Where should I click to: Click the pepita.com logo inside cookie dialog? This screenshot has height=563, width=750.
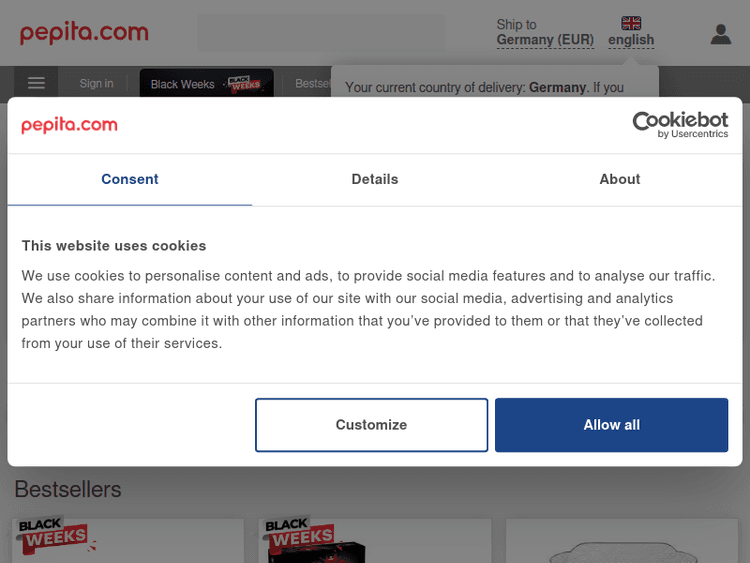point(69,125)
